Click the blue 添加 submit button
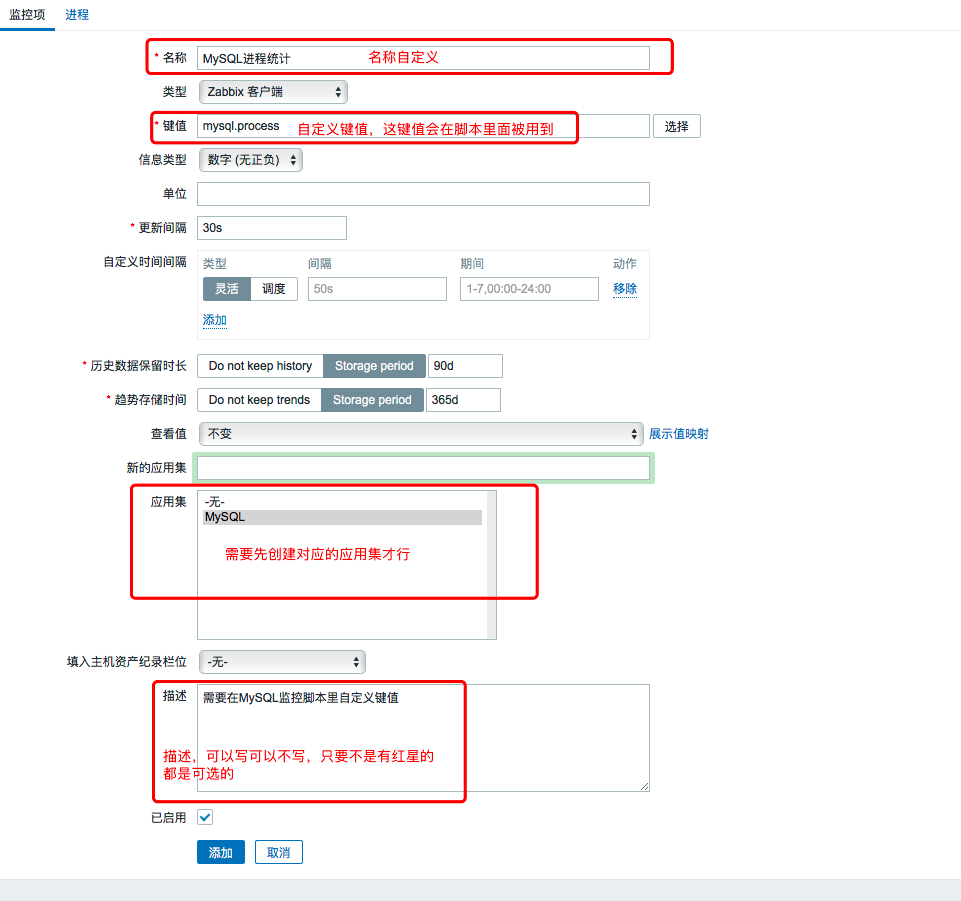Screen dimensions: 961x901 (x=221, y=852)
